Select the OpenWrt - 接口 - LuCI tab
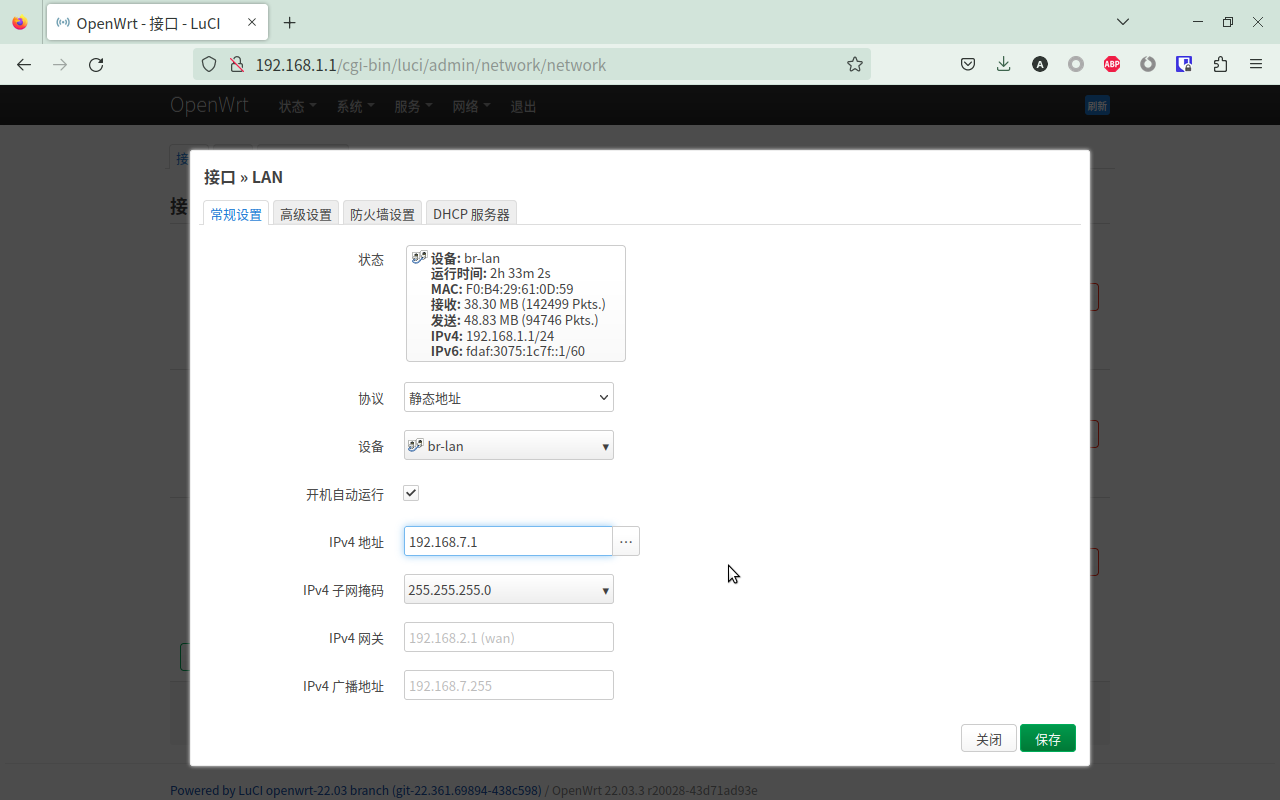 point(155,22)
